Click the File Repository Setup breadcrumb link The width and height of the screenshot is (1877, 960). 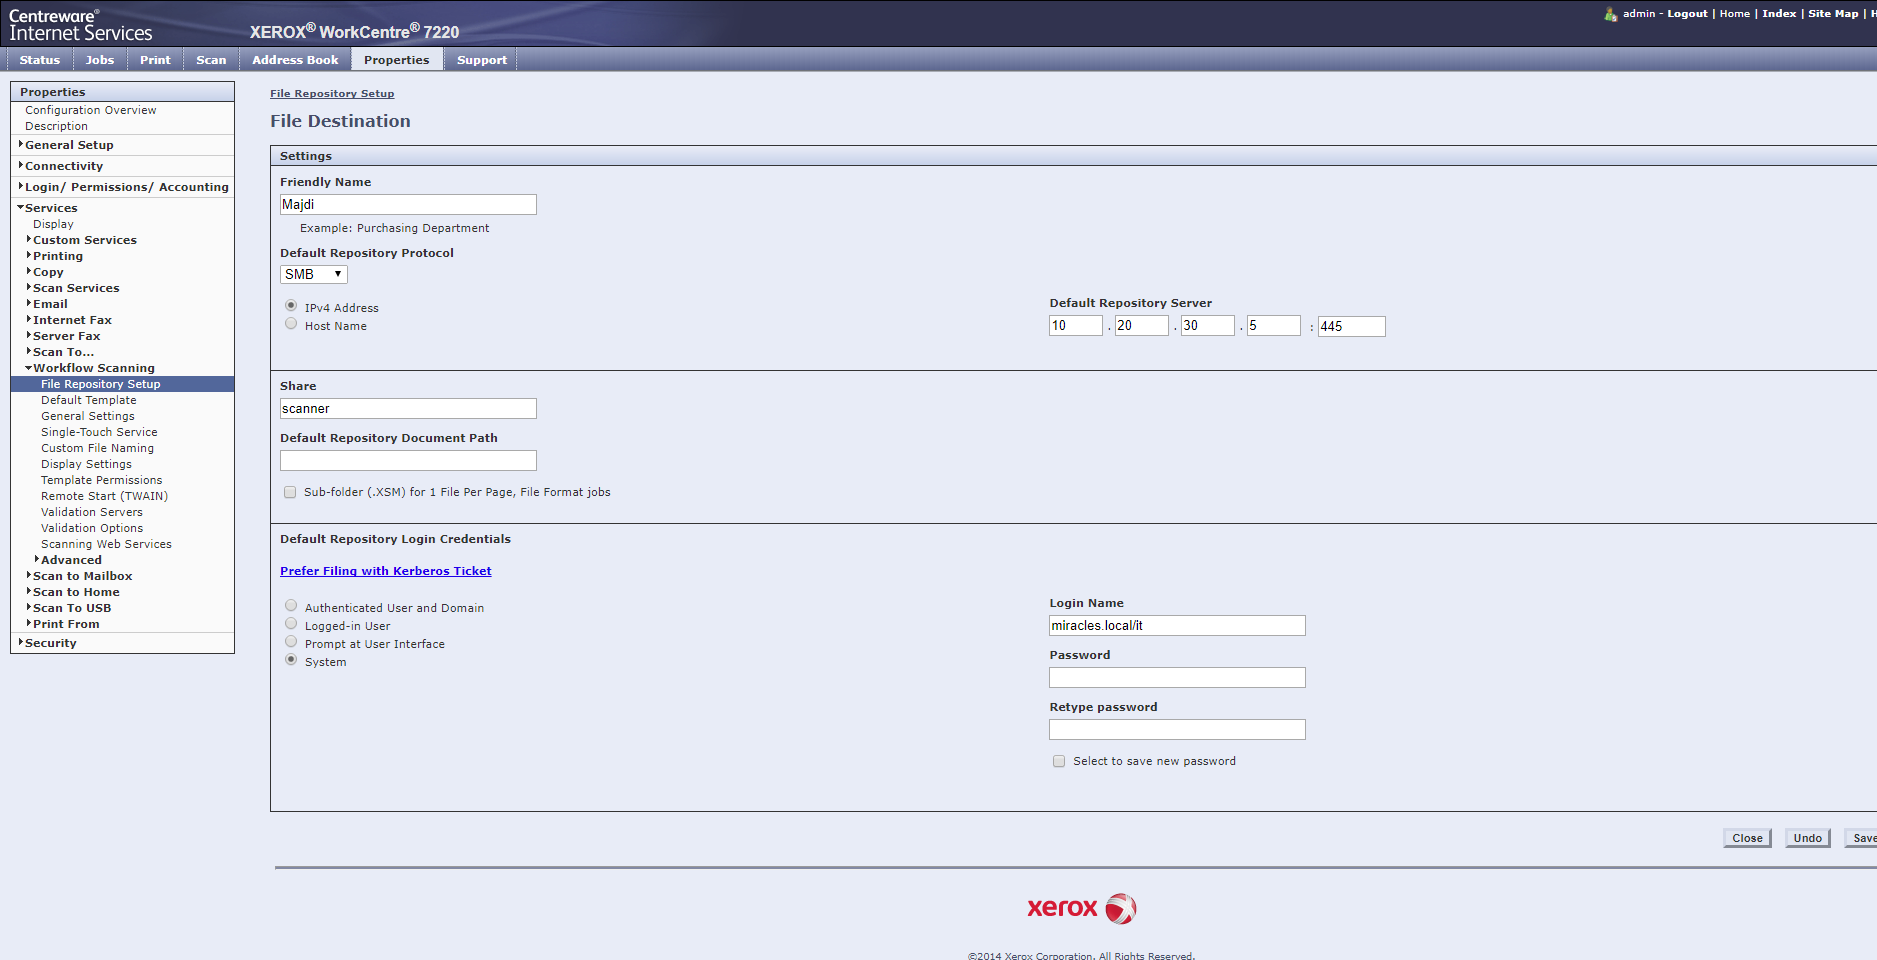[x=332, y=94]
